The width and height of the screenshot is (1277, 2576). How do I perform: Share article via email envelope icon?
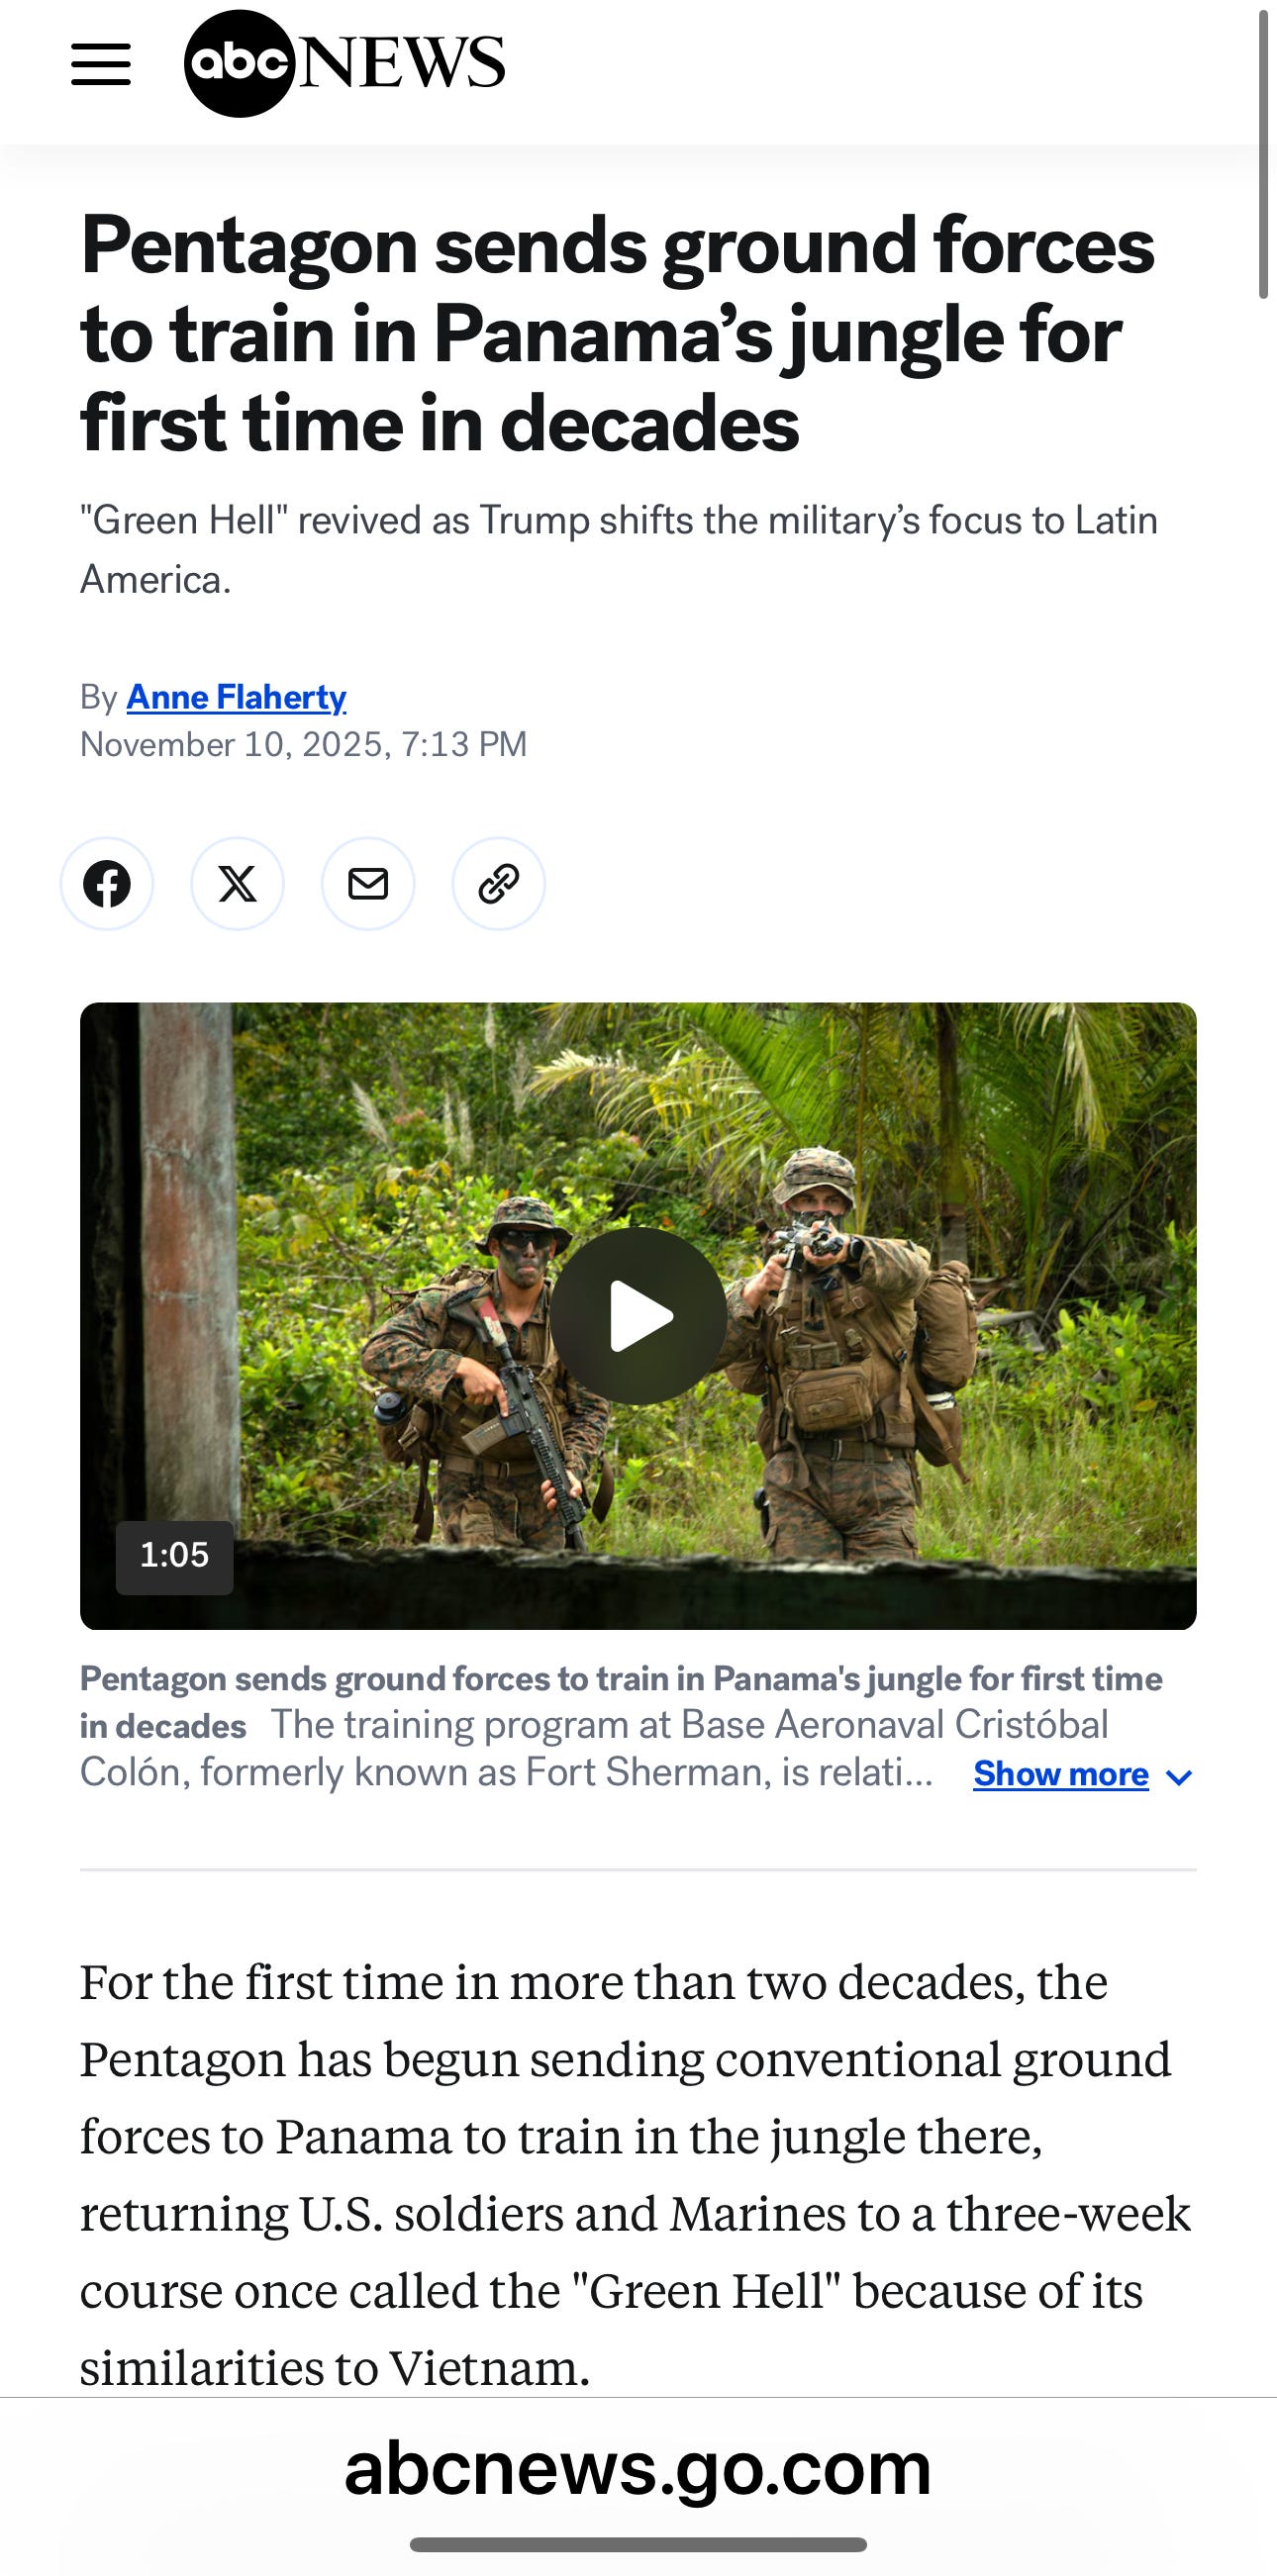pyautogui.click(x=368, y=884)
